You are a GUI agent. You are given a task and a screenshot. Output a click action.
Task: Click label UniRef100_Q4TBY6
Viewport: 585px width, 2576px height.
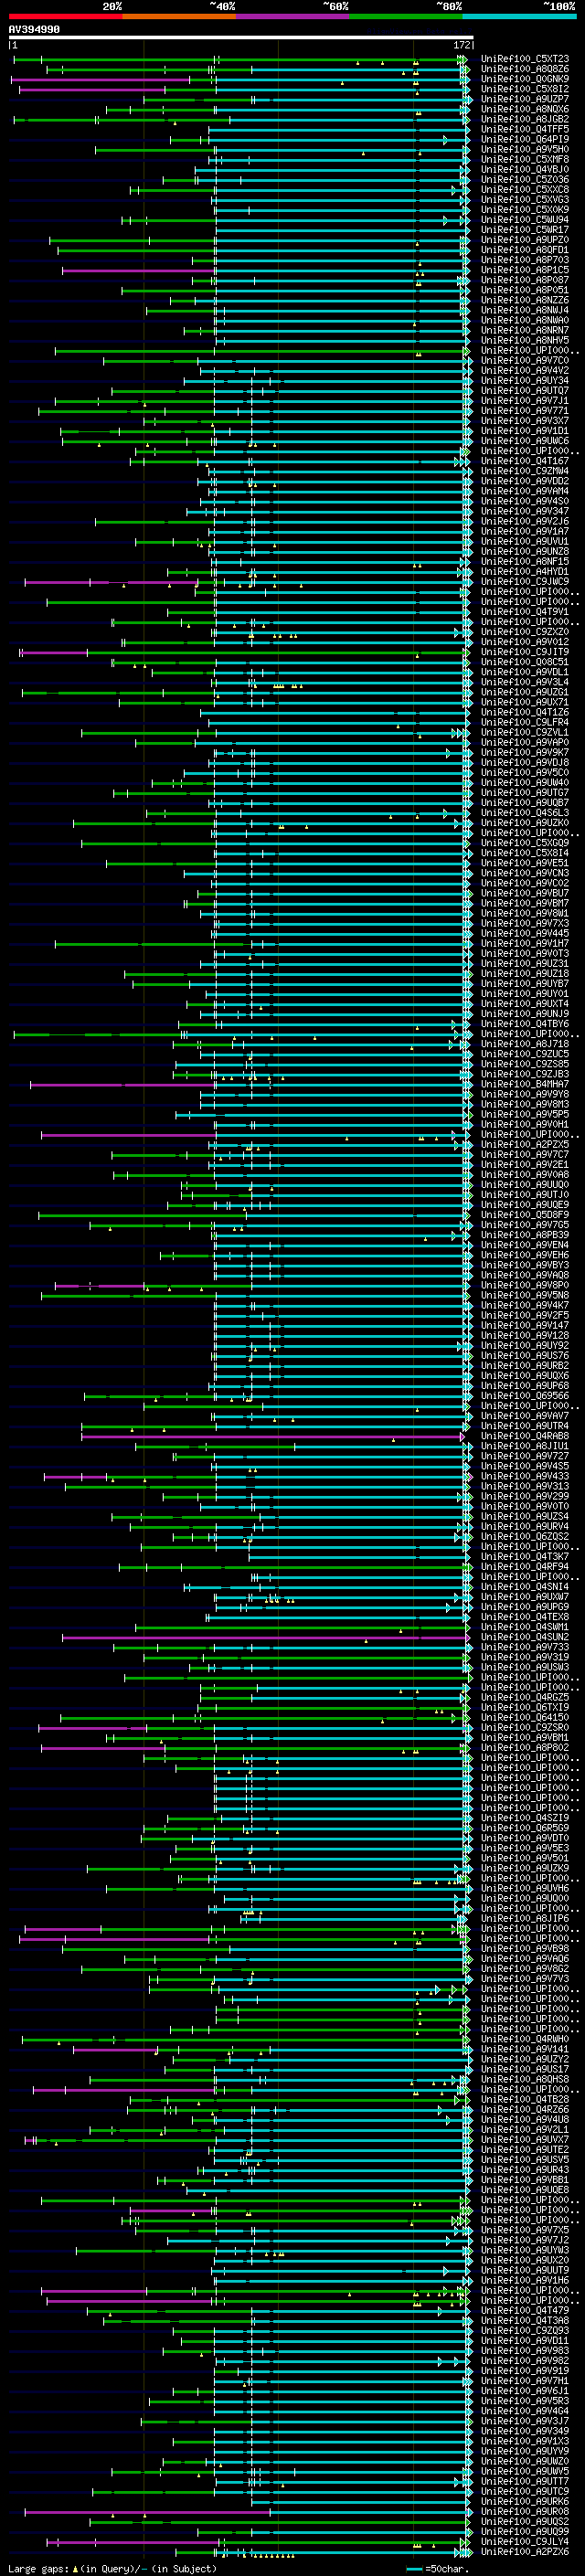pyautogui.click(x=525, y=1024)
